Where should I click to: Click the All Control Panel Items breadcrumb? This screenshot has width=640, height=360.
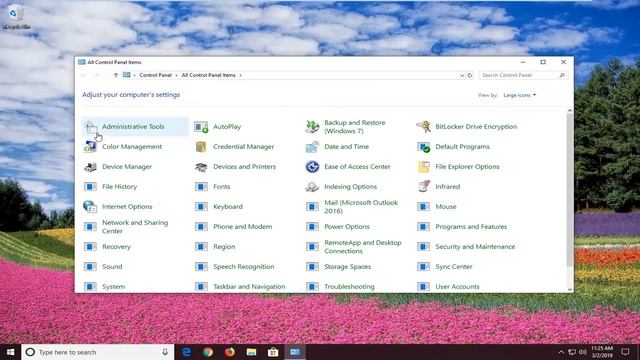(209, 76)
